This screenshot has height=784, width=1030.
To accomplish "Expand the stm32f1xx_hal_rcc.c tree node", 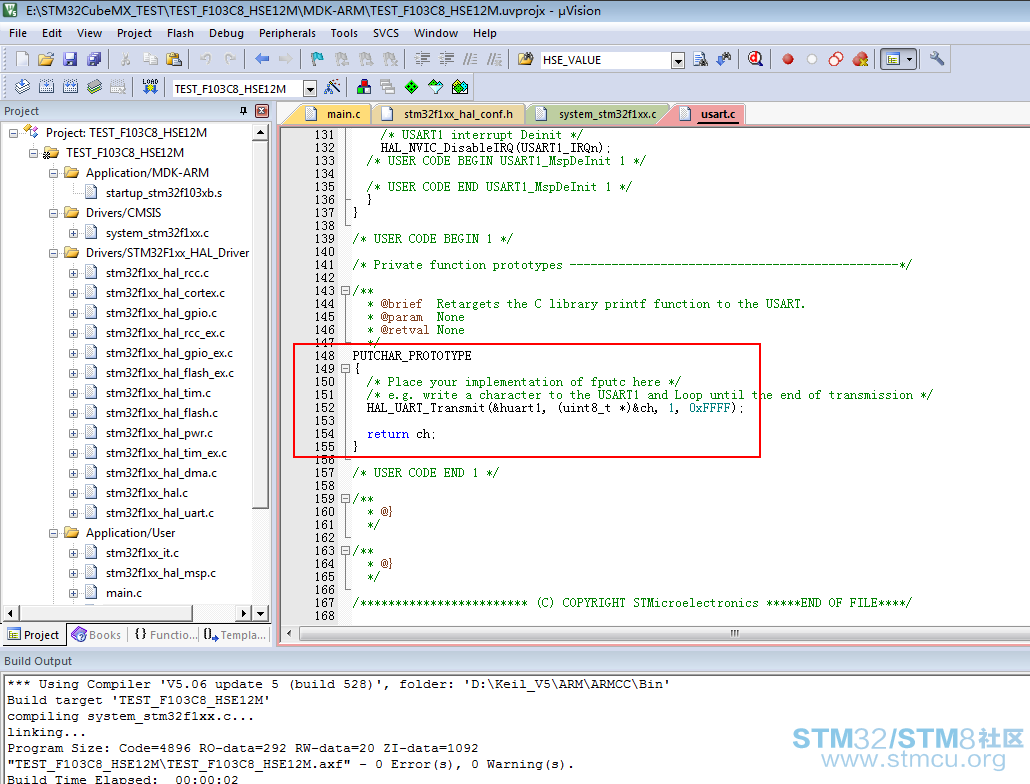I will (73, 273).
